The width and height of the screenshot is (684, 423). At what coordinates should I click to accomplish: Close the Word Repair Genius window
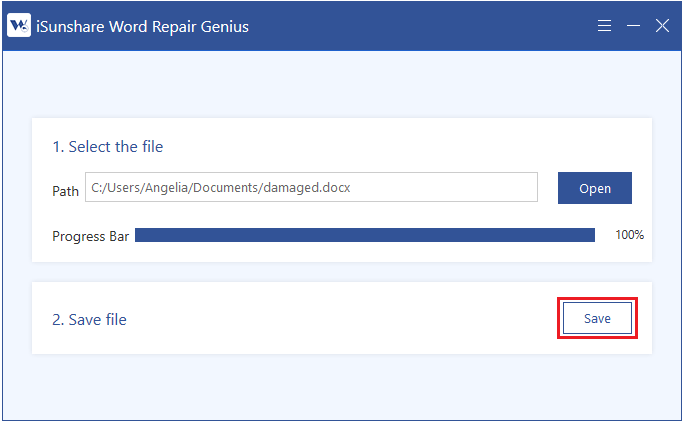pyautogui.click(x=662, y=26)
